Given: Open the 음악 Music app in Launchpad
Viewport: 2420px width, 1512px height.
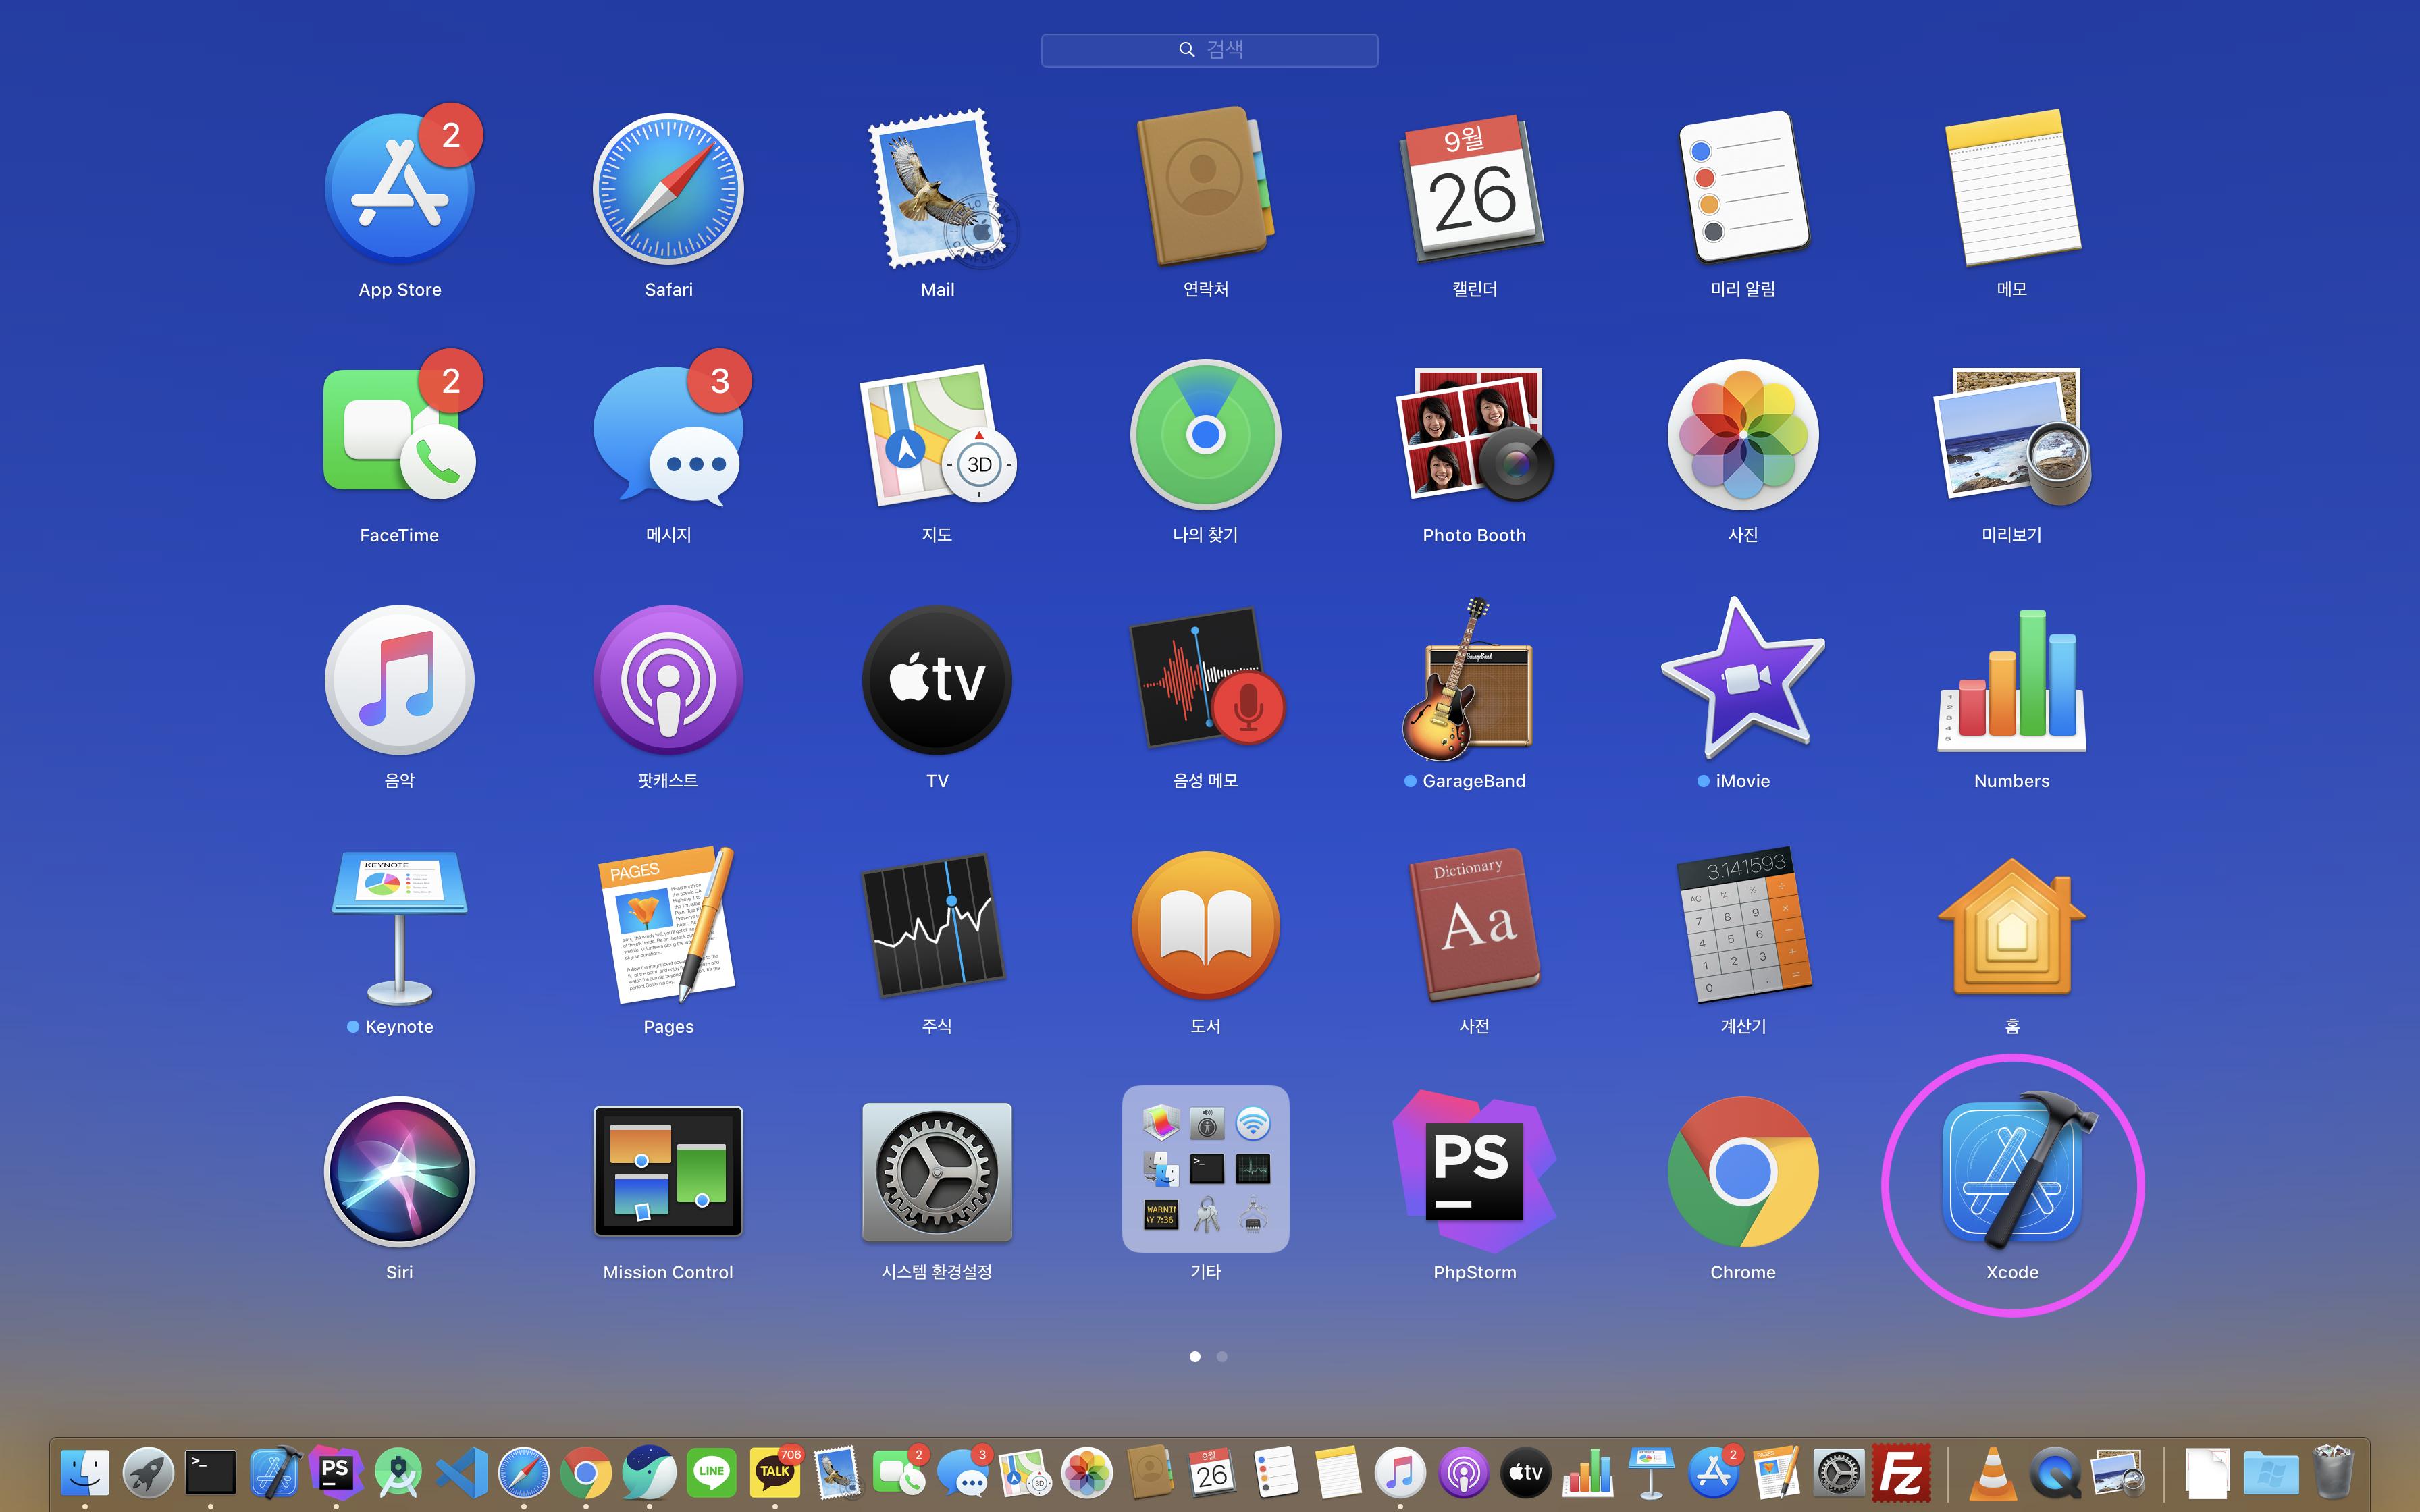Looking at the screenshot, I should tap(400, 680).
